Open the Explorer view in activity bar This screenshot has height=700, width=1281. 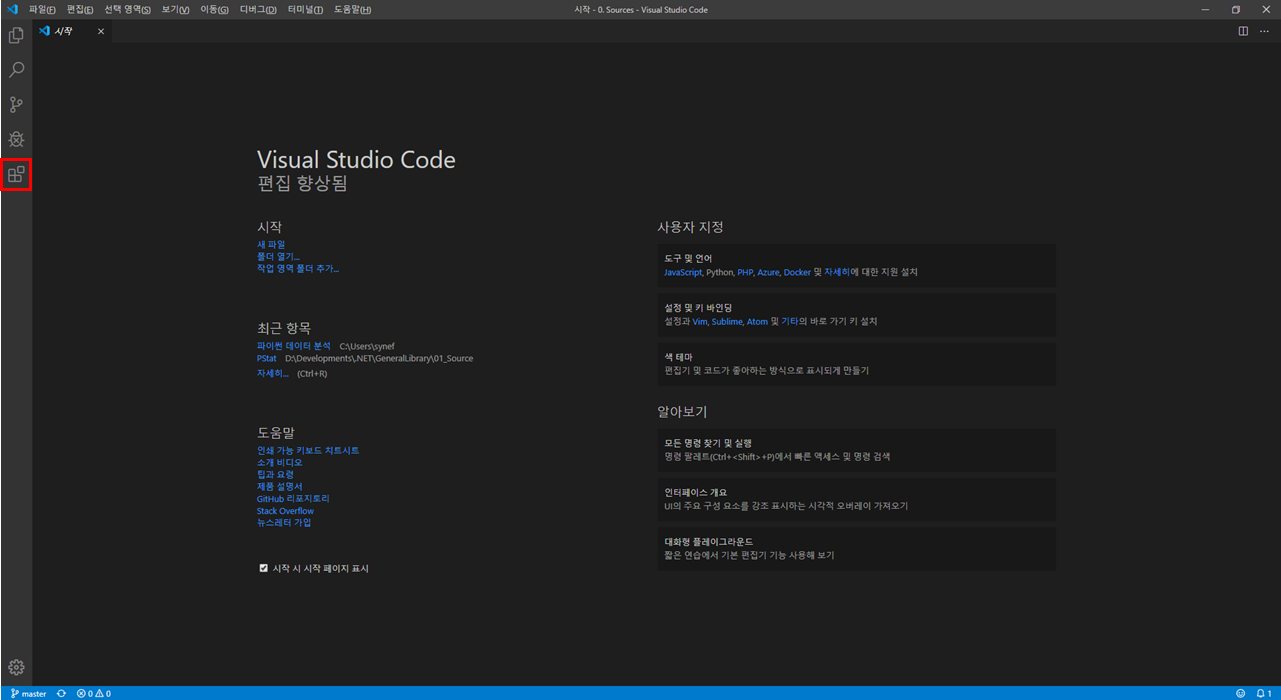tap(16, 36)
